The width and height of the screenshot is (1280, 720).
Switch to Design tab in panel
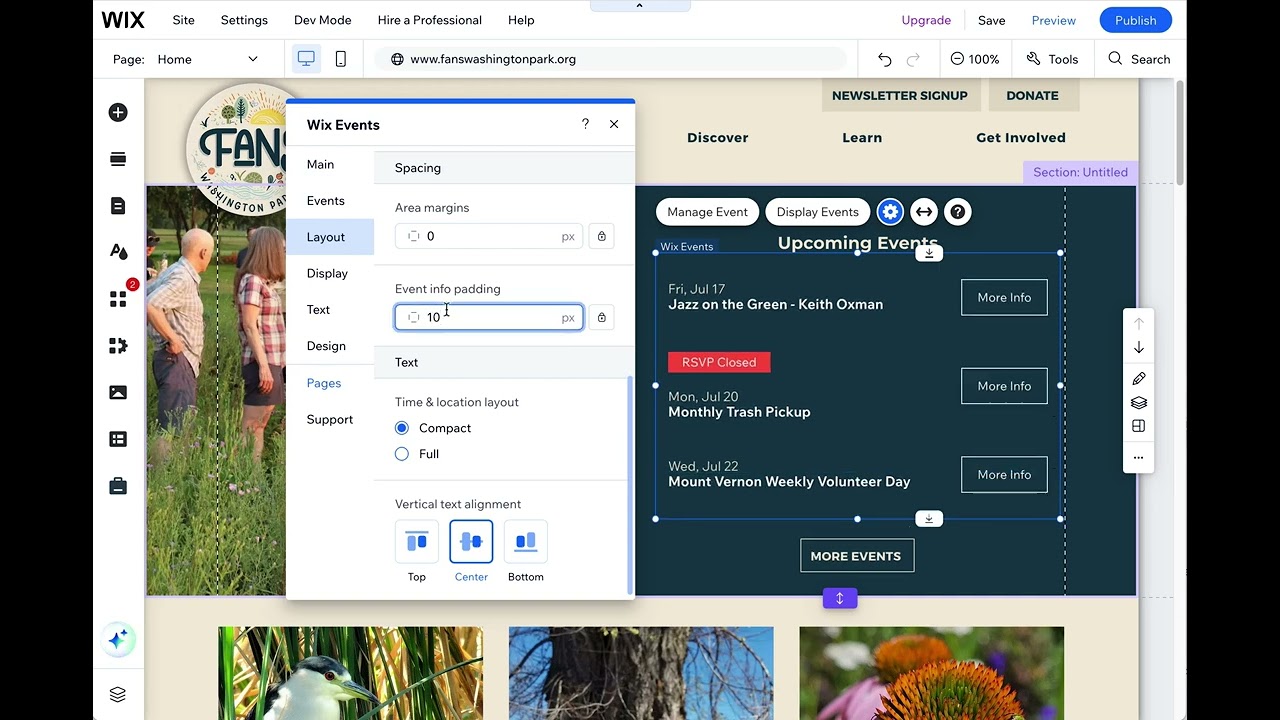330,346
